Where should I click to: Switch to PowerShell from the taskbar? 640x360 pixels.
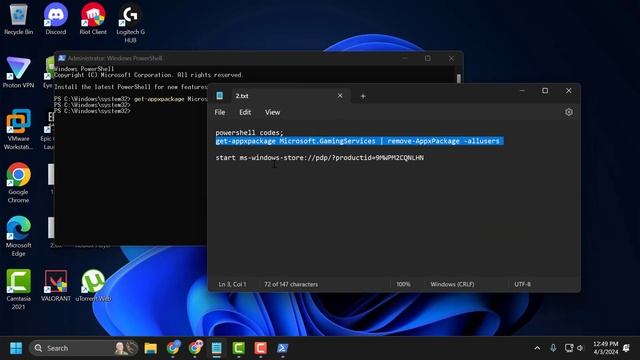282,348
